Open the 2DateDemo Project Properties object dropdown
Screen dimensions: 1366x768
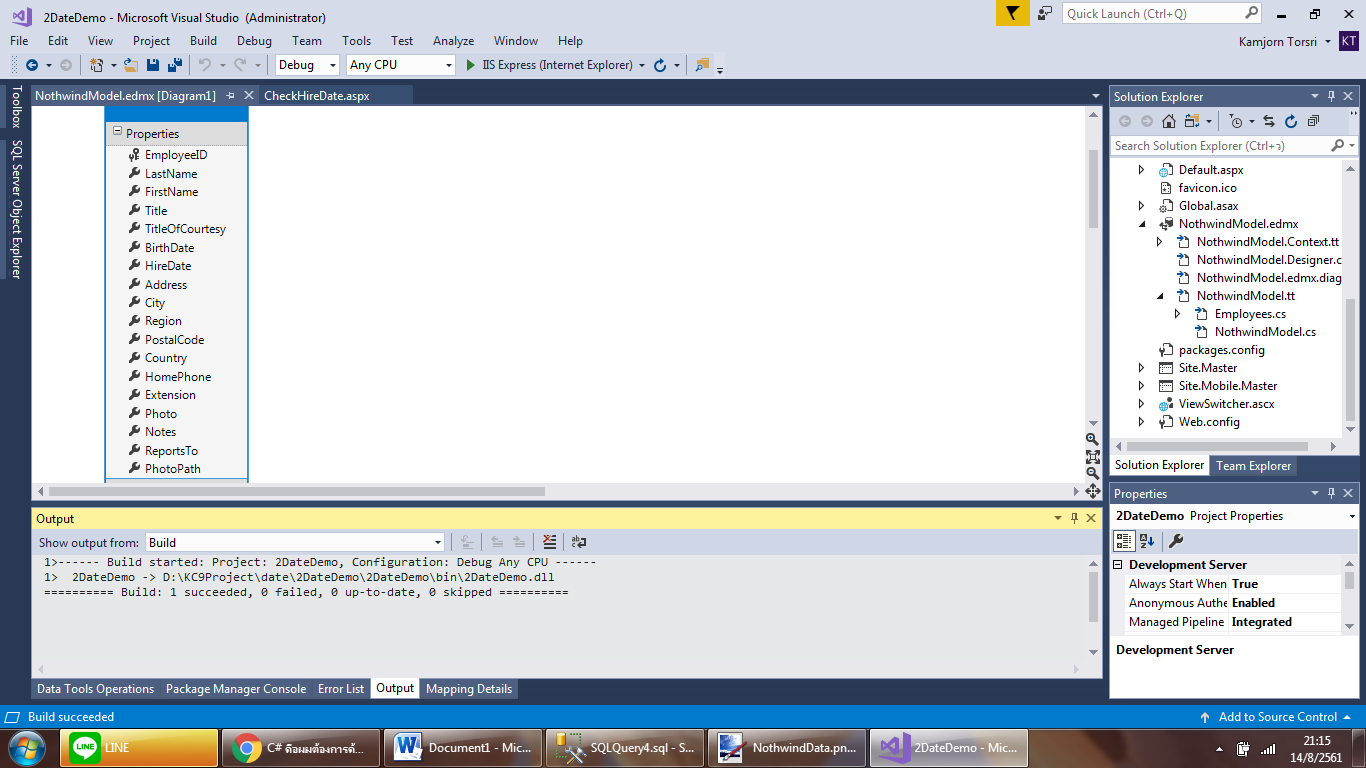pos(1352,516)
